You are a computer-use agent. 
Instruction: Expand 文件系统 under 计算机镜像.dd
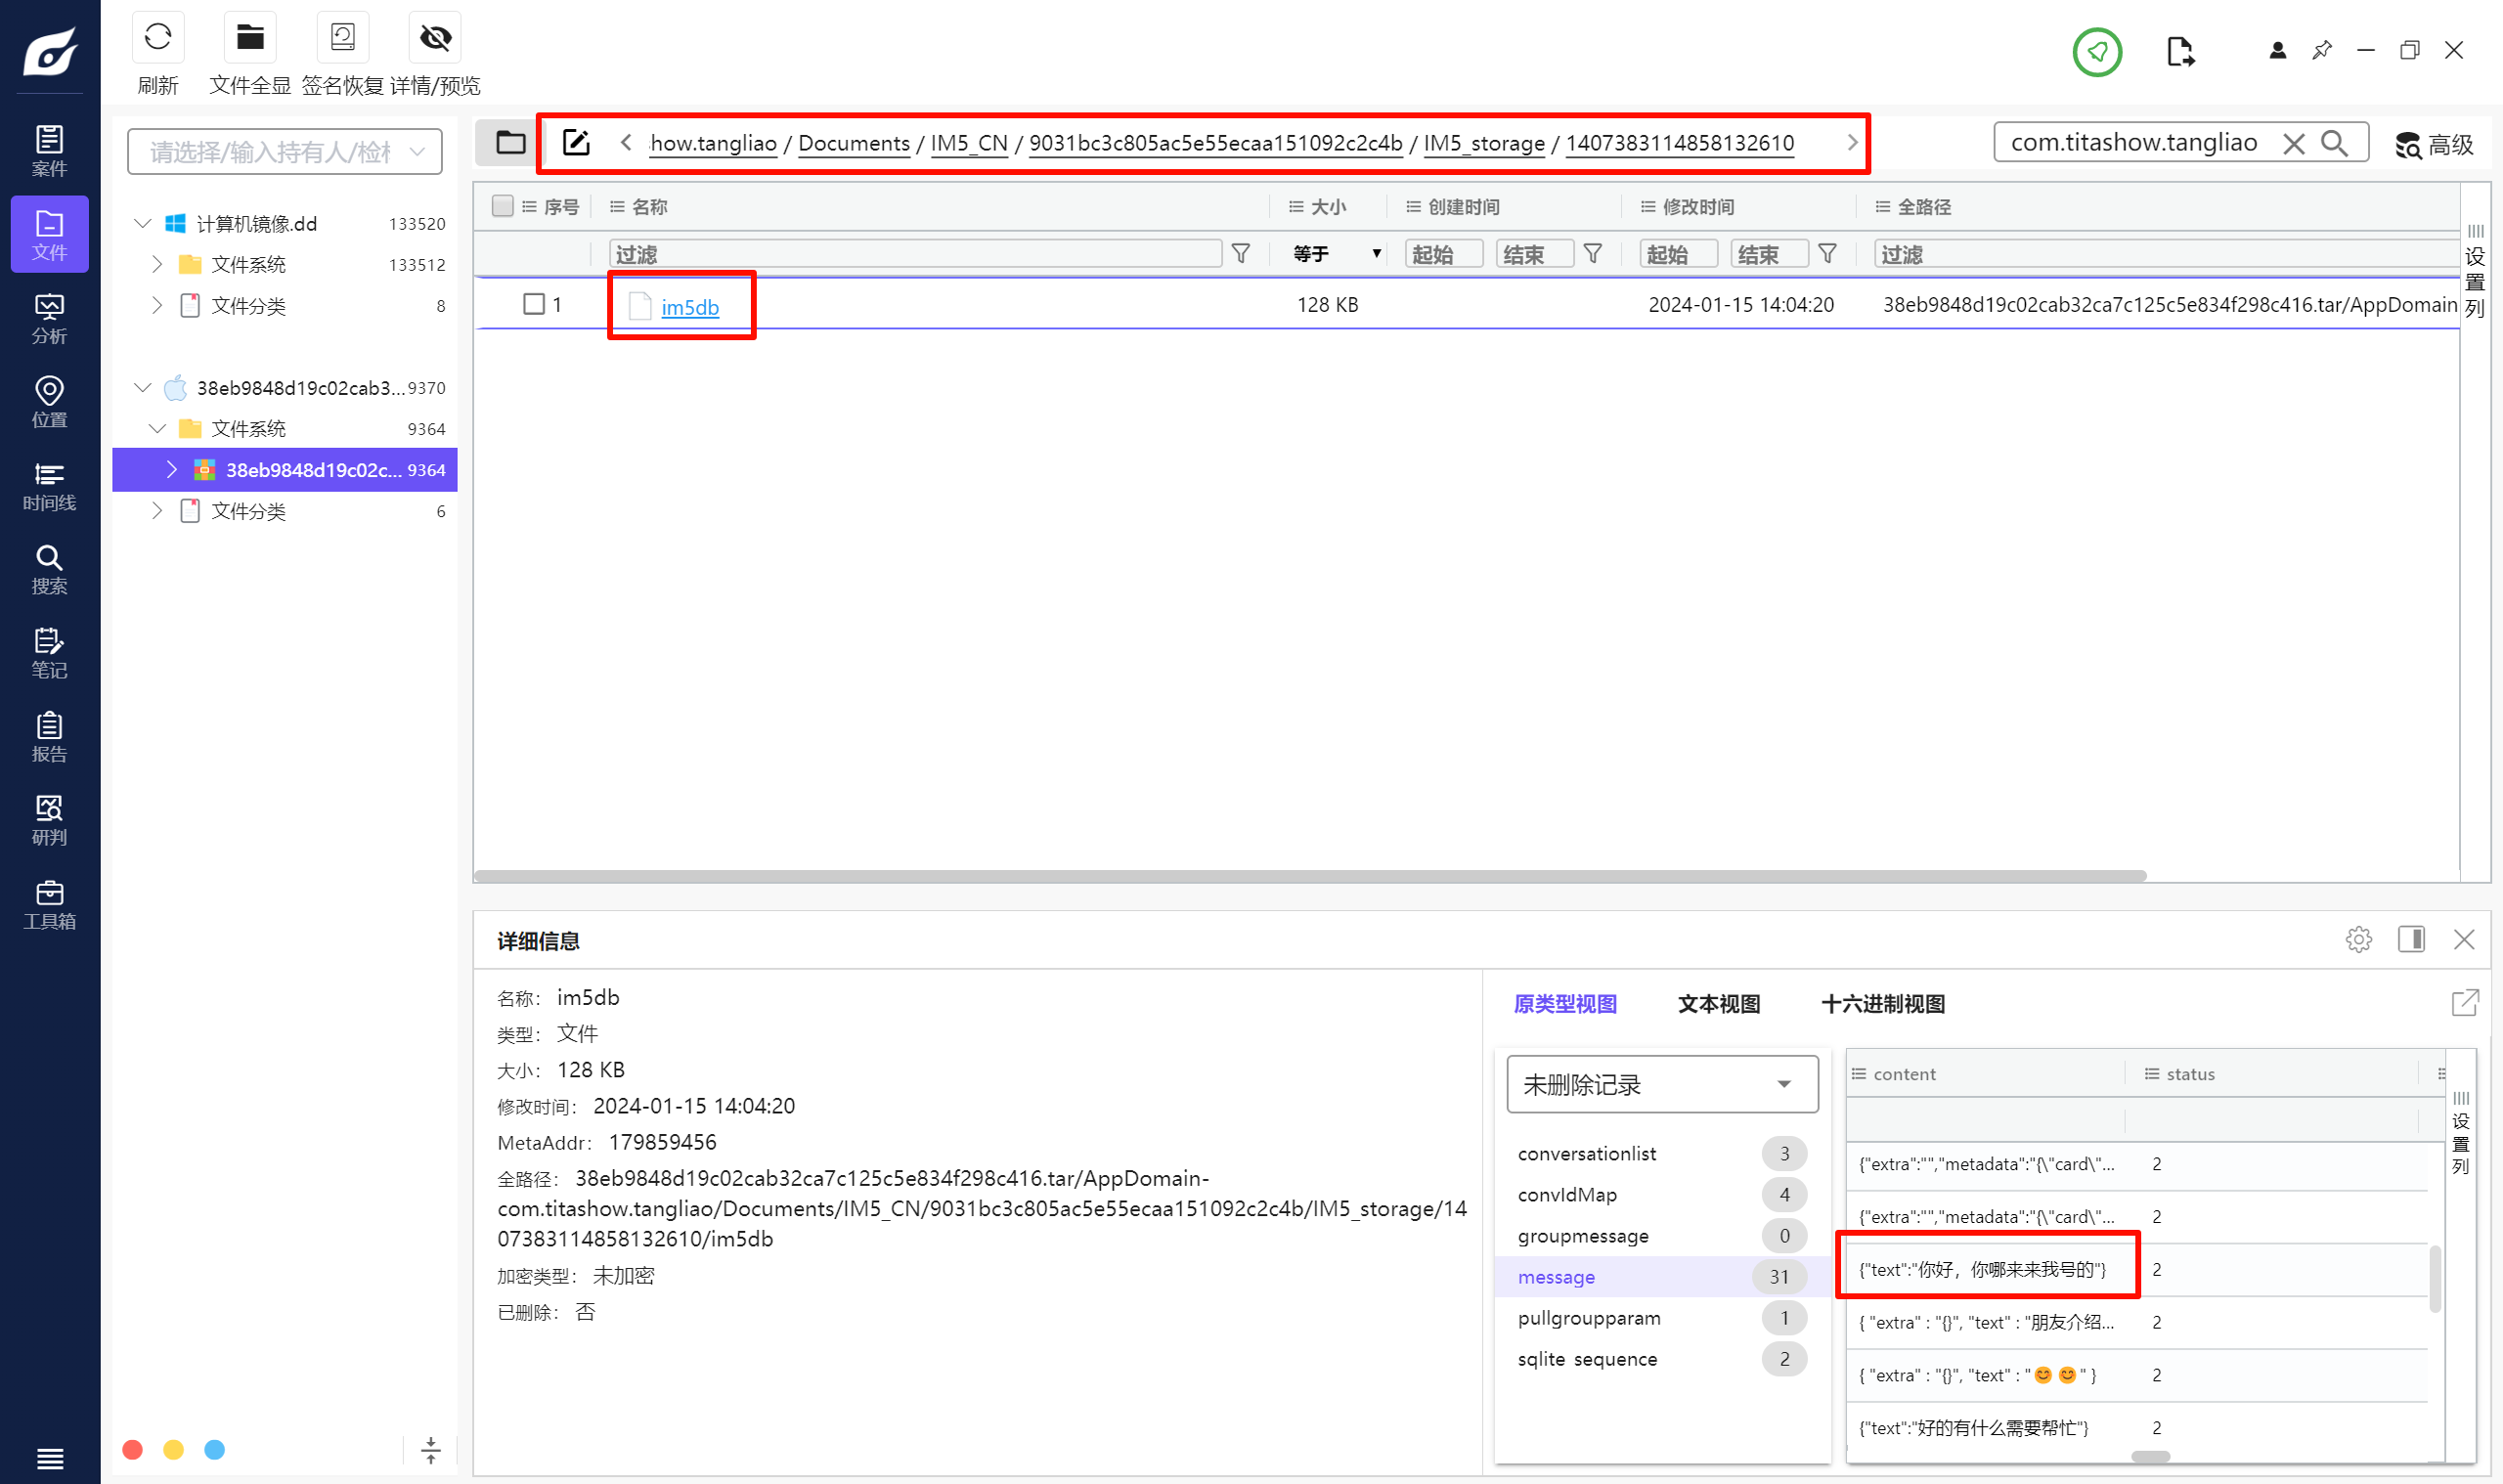157,264
